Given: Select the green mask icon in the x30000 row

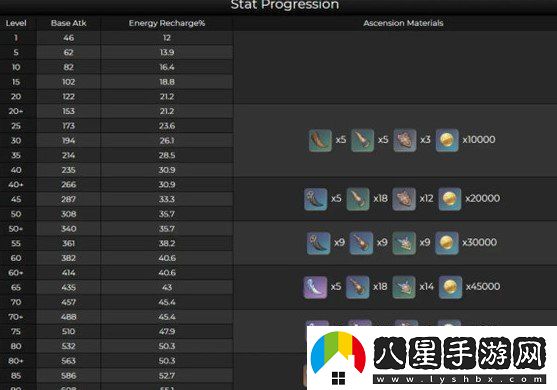Looking at the screenshot, I should point(404,243).
